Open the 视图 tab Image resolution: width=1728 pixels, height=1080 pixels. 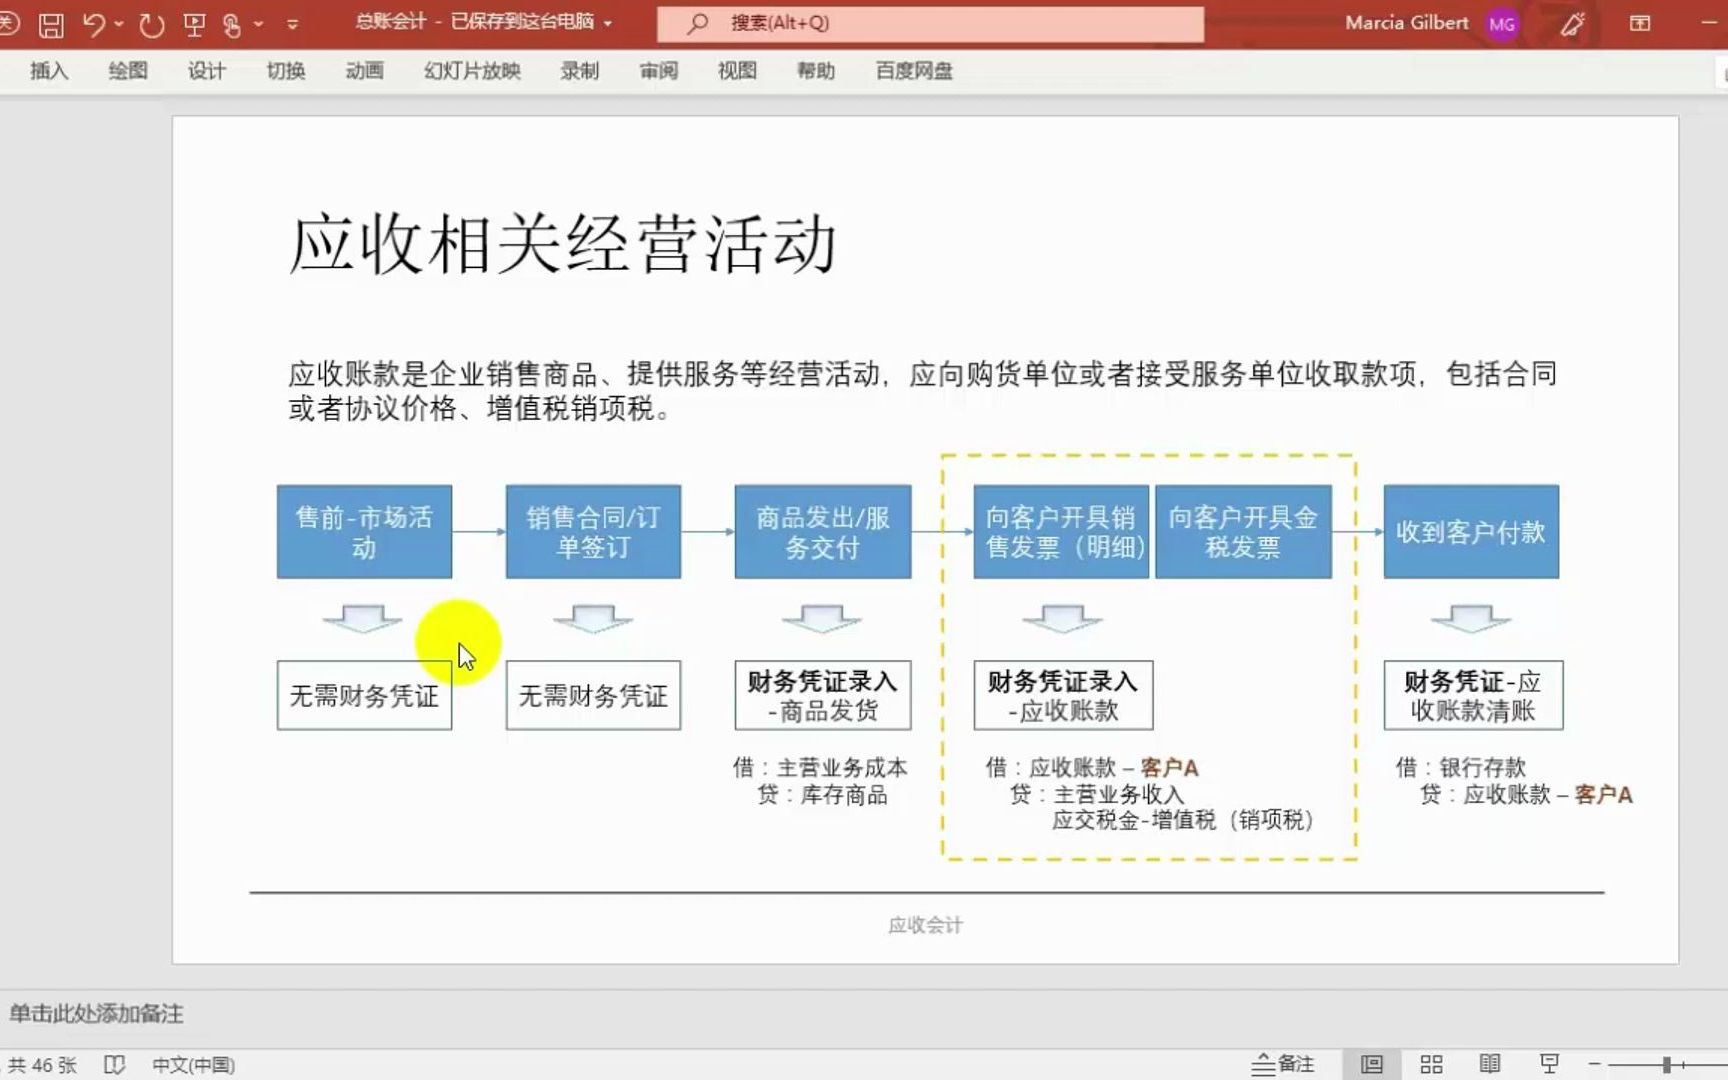coord(737,71)
